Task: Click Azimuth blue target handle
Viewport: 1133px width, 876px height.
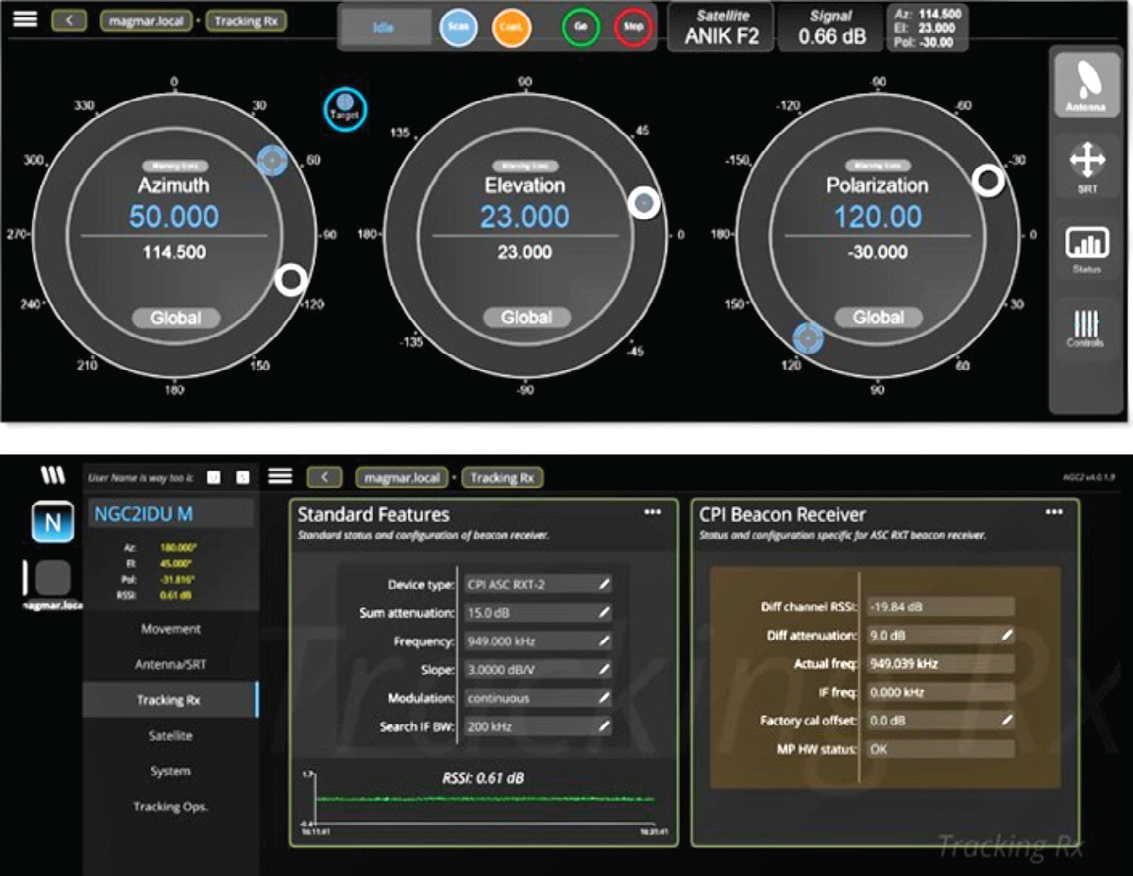Action: pyautogui.click(x=272, y=160)
